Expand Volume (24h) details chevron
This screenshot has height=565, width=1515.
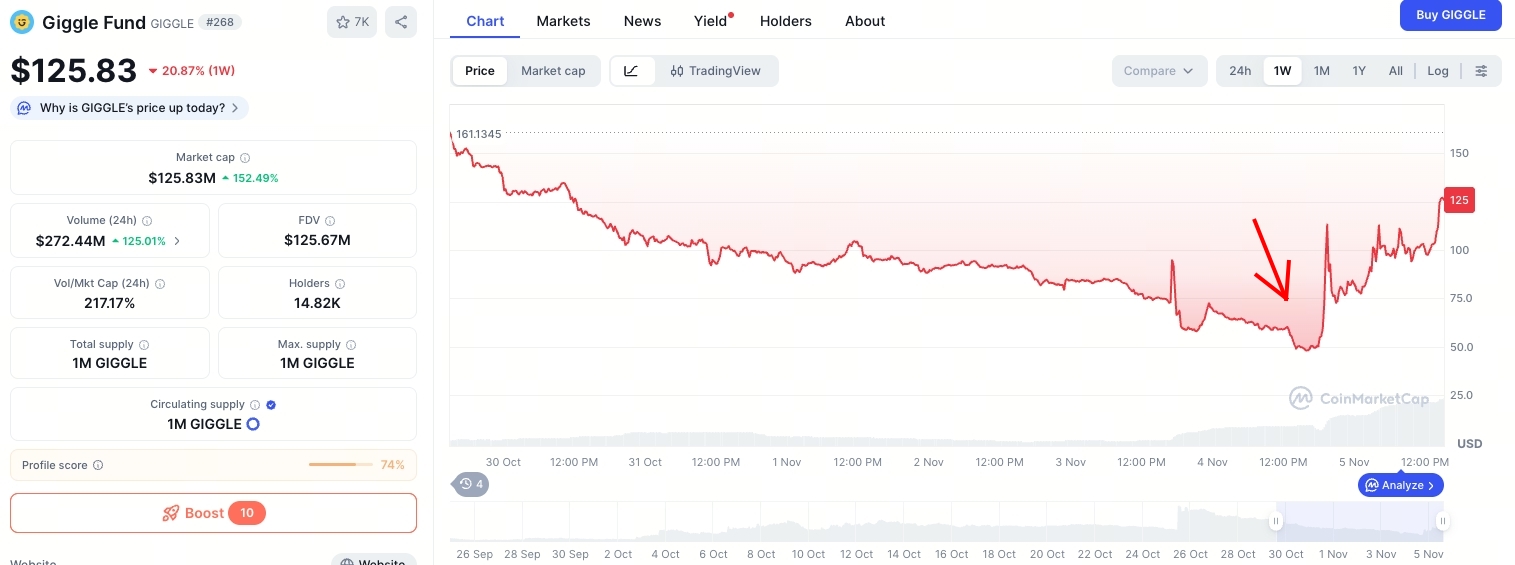click(x=177, y=241)
